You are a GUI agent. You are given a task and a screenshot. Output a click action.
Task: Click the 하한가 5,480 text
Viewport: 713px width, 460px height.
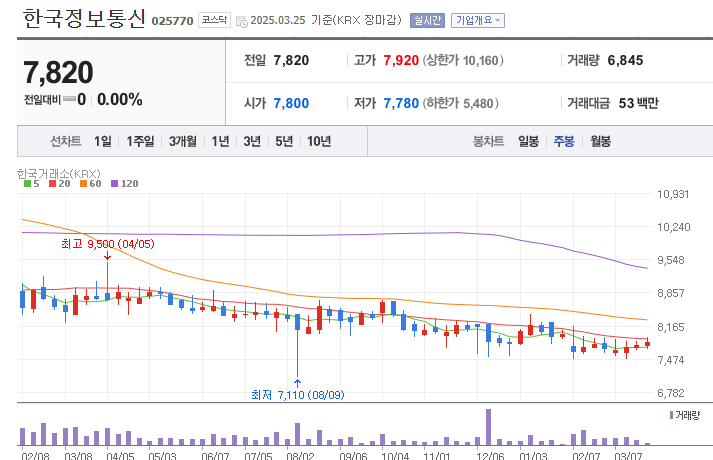coord(461,103)
